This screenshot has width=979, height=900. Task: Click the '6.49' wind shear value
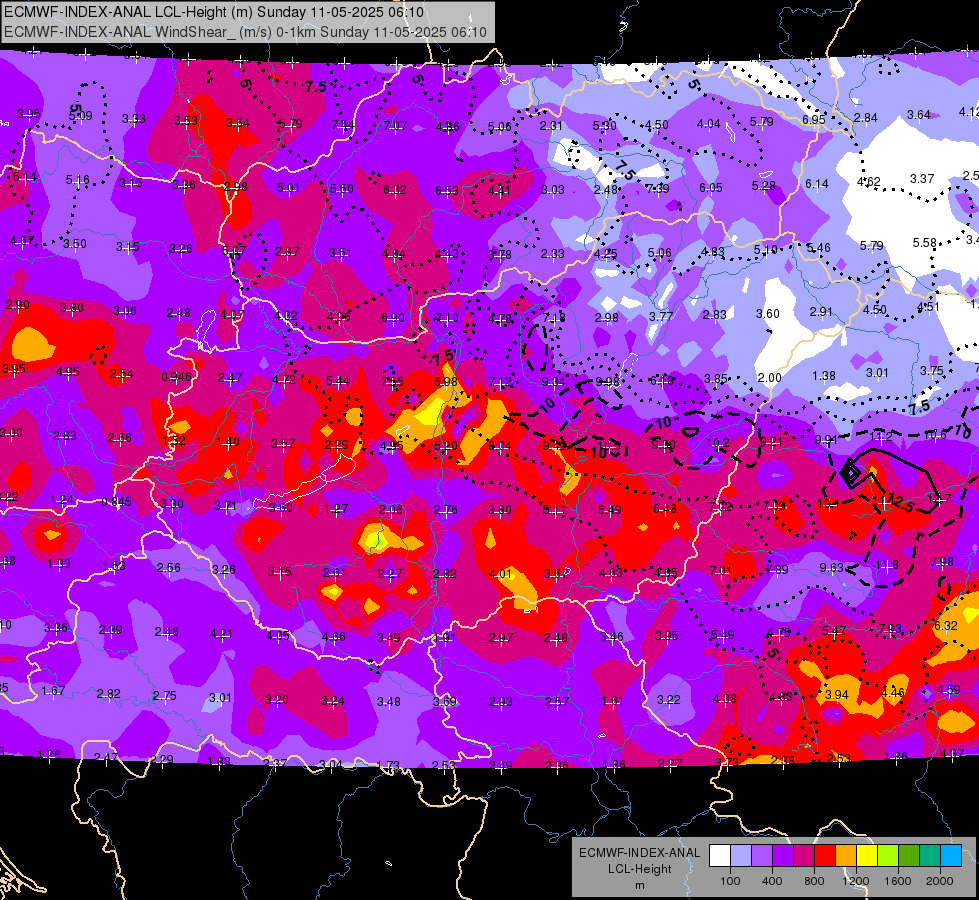click(609, 510)
